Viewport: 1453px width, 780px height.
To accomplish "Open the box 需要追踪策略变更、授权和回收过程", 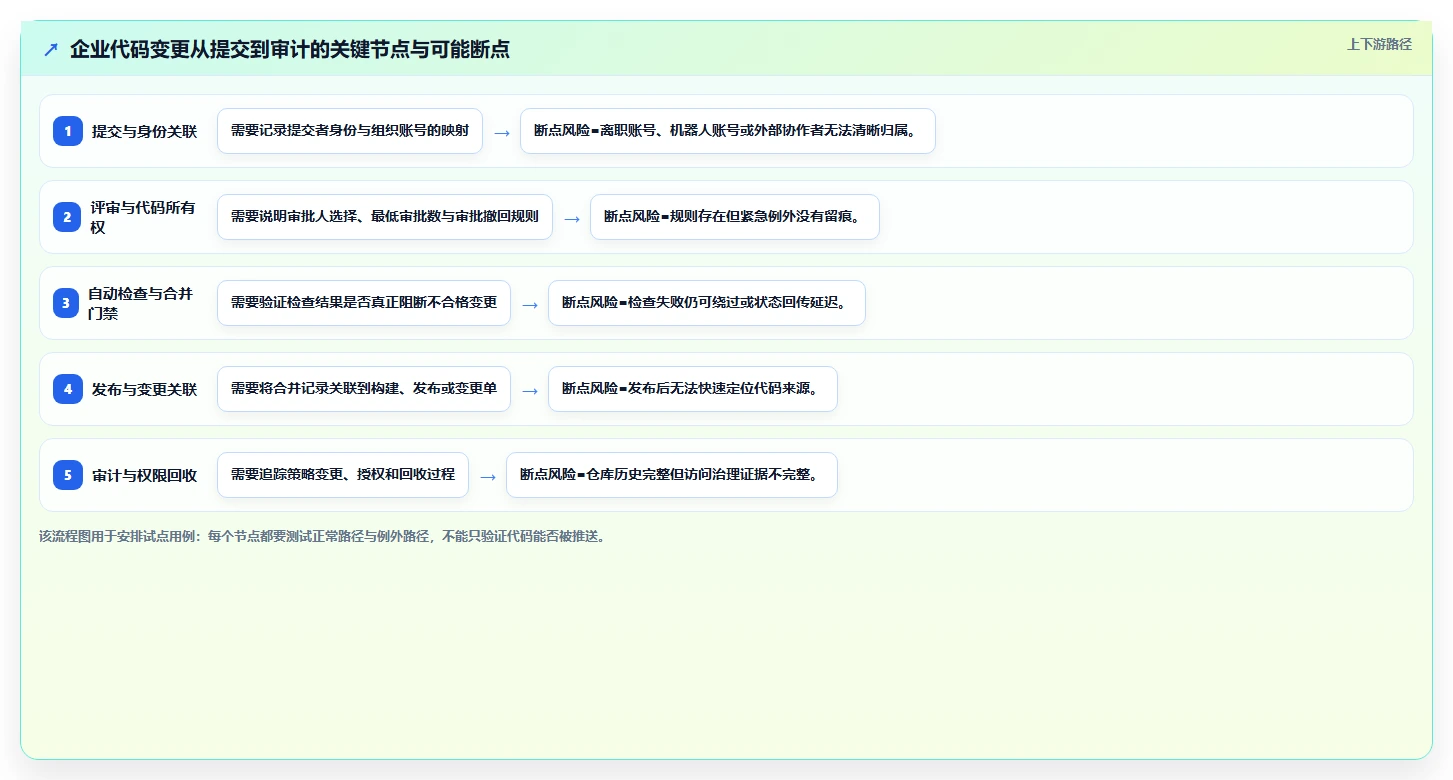I will tap(343, 475).
